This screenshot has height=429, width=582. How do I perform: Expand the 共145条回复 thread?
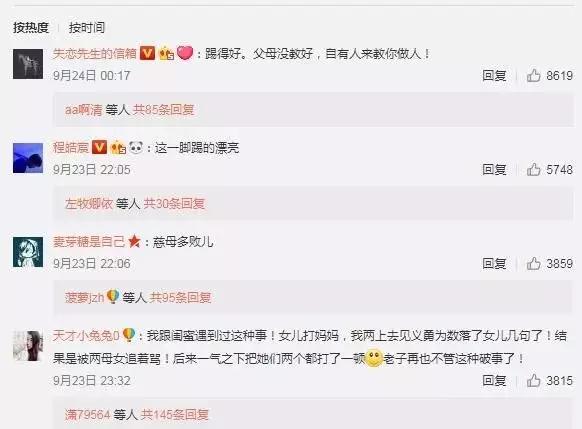(x=174, y=415)
